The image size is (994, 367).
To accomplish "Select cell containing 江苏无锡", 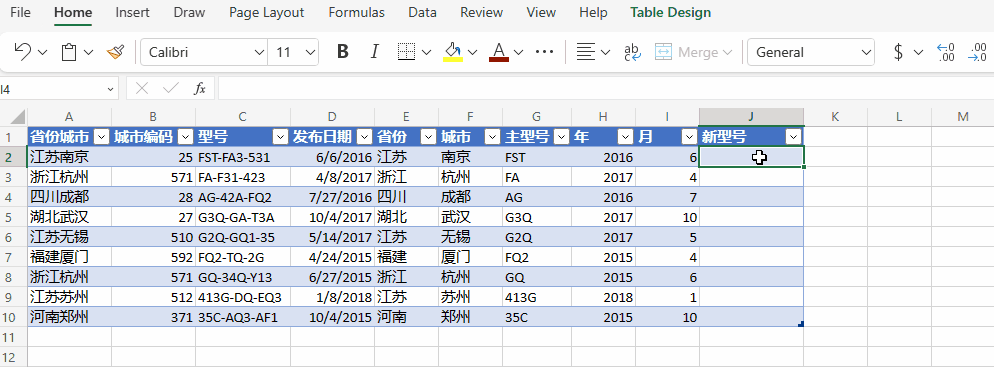I will [69, 237].
